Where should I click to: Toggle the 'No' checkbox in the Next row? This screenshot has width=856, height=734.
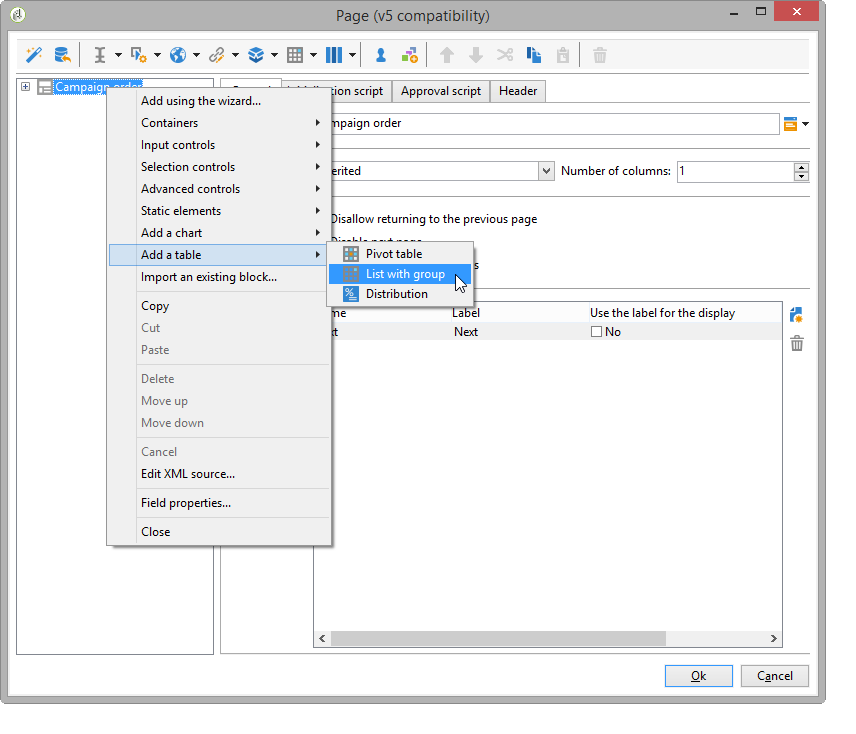596,332
